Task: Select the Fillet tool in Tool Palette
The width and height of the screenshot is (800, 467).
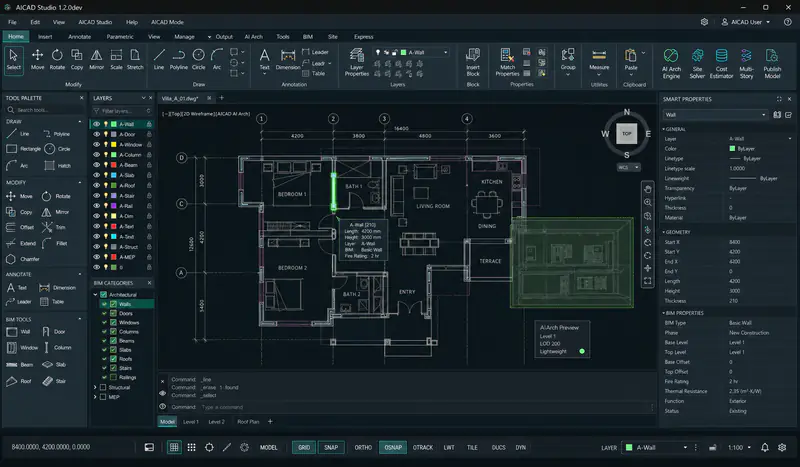Action: pyautogui.click(x=54, y=243)
